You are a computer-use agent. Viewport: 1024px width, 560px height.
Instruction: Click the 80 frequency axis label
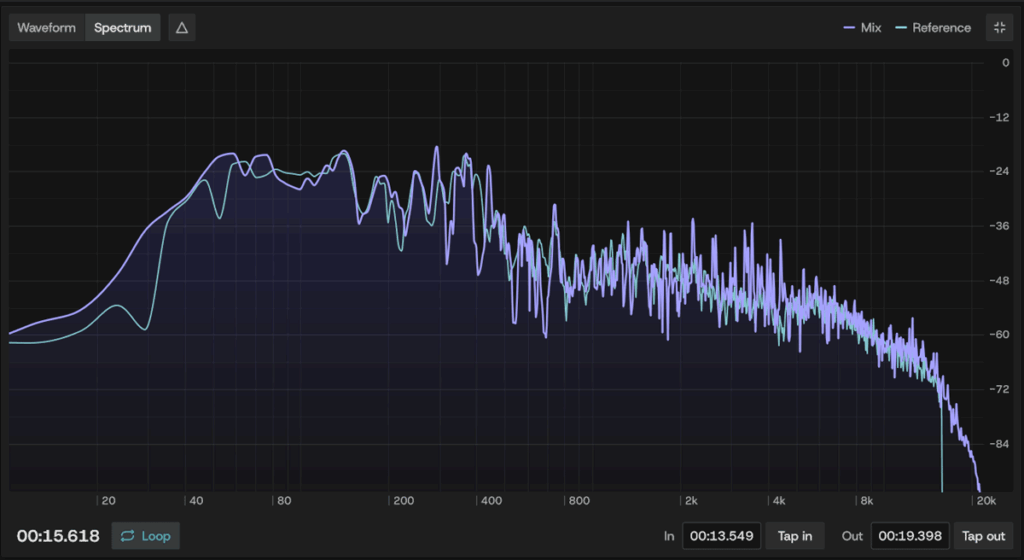[x=284, y=501]
